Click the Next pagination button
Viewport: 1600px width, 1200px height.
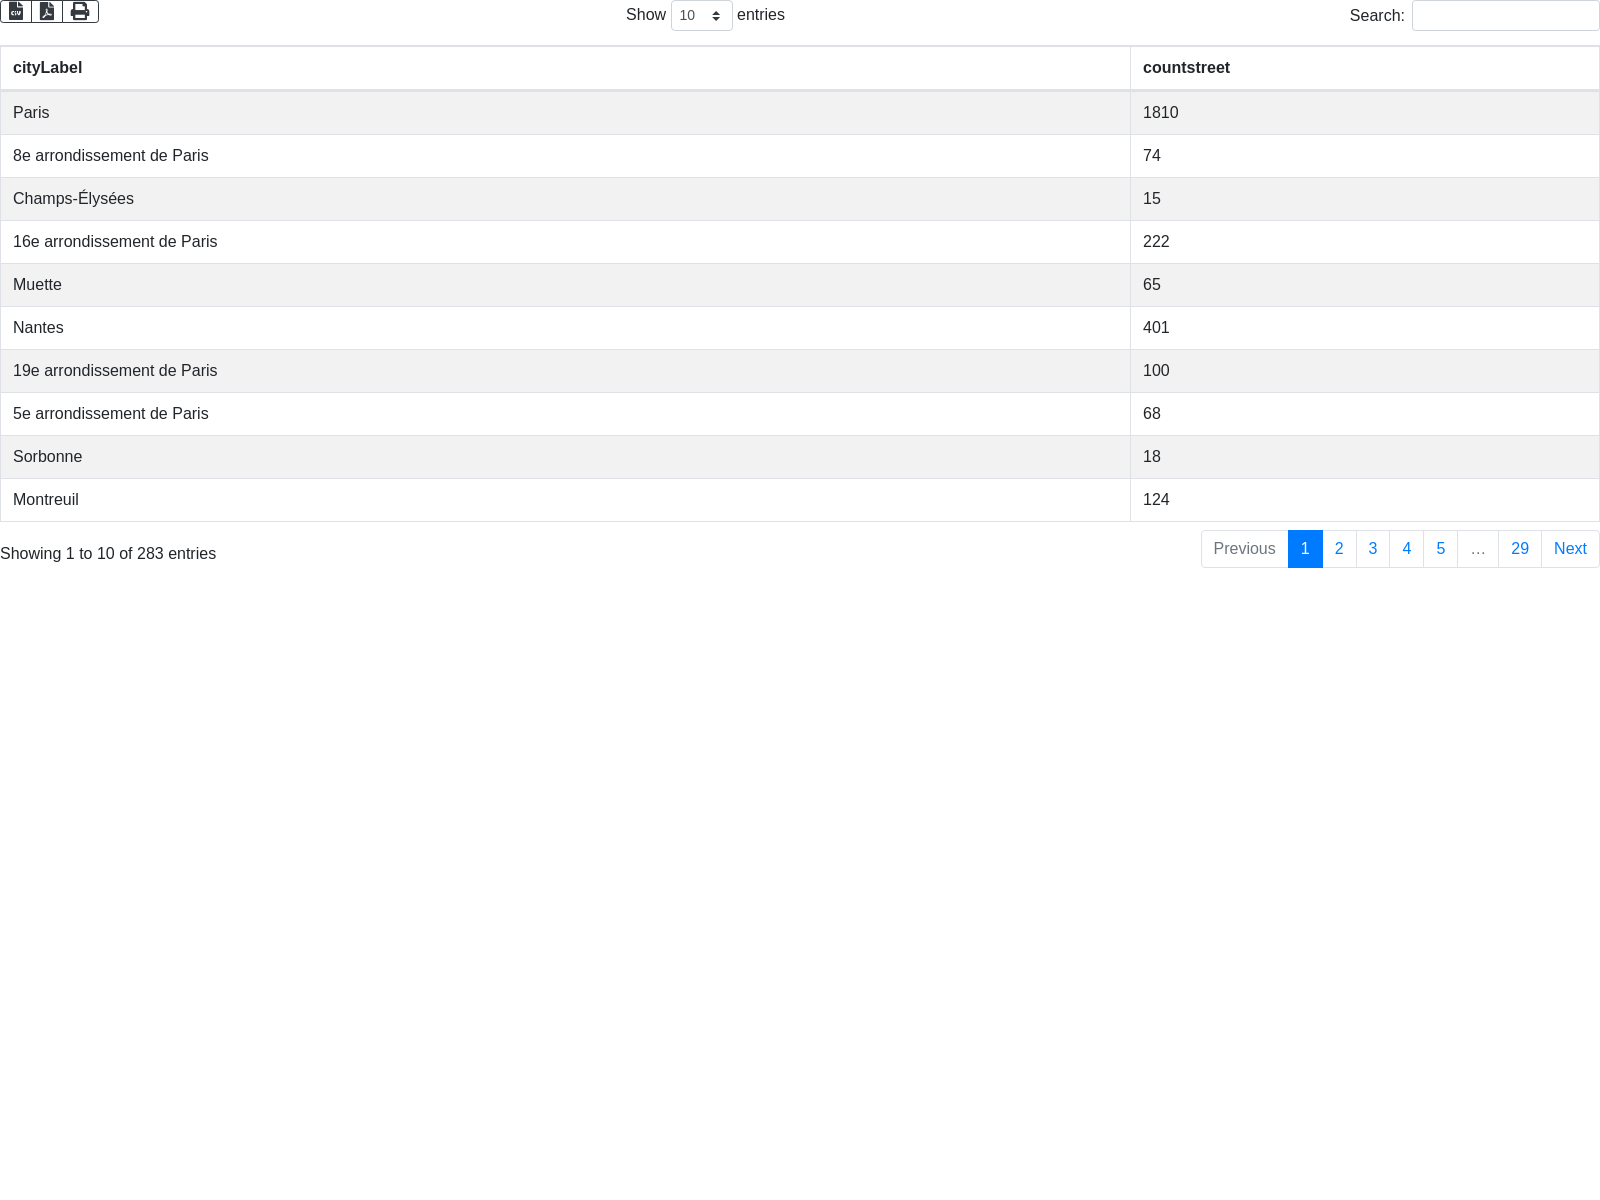coord(1570,549)
